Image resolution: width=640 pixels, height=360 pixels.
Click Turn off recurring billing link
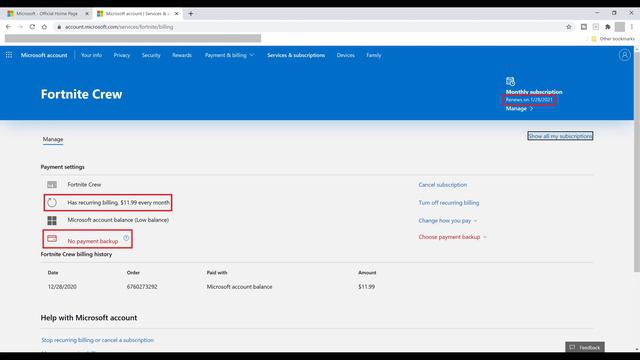click(x=449, y=202)
